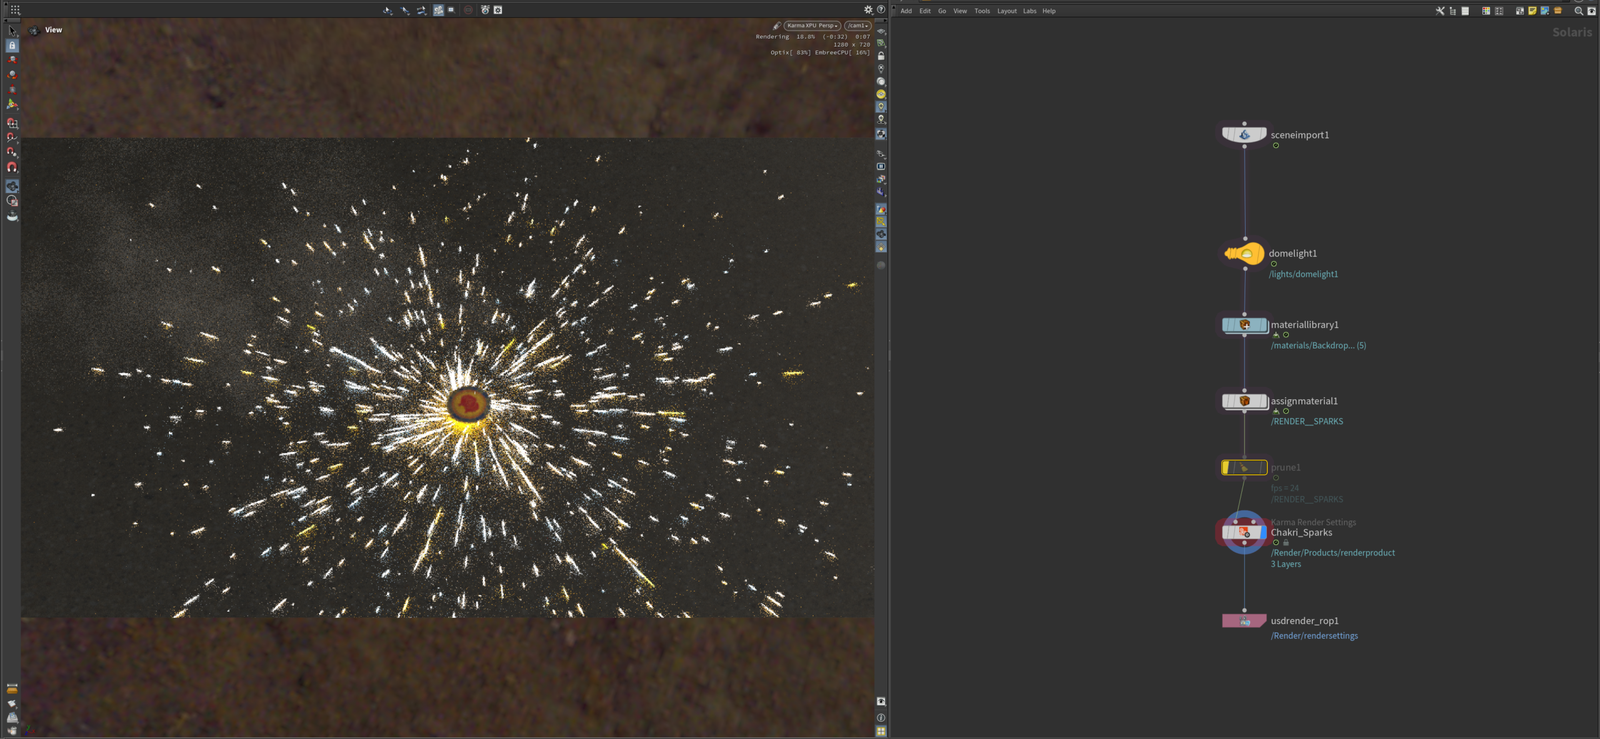
Task: Click the red magnet snap tool
Action: point(12,167)
